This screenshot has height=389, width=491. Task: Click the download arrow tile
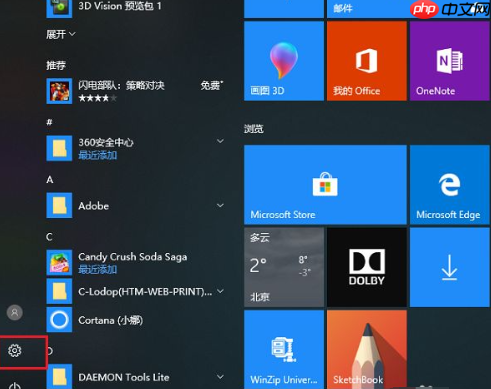[x=450, y=267]
